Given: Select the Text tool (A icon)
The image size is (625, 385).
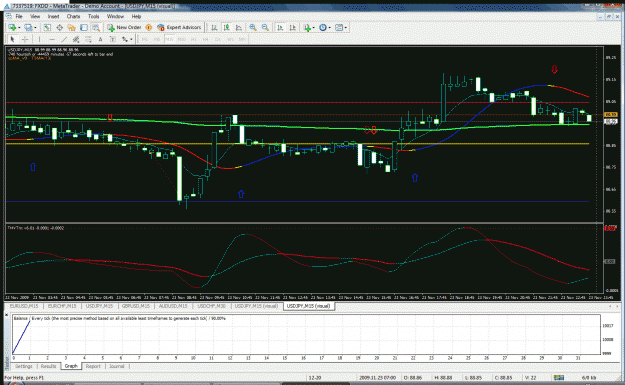Looking at the screenshot, I should 100,39.
